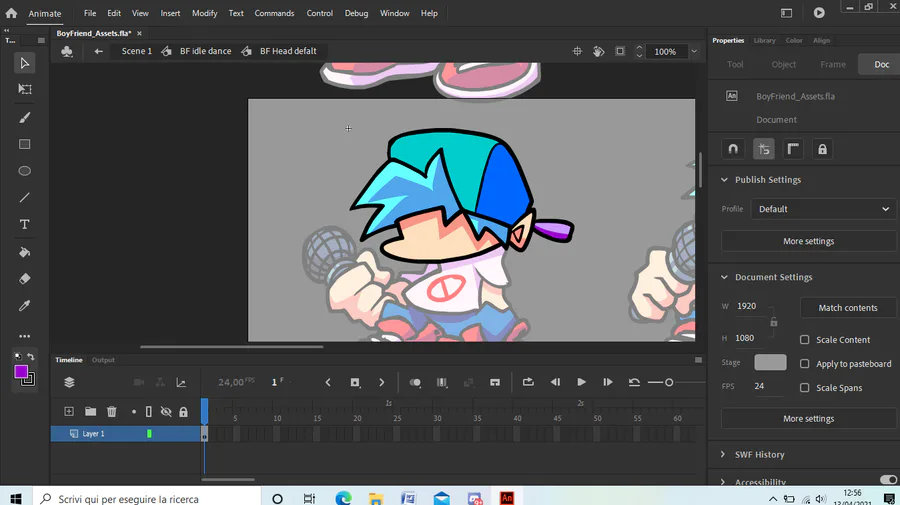The height and width of the screenshot is (505, 900).
Task: Click the insert keyframe icon
Action: 355,382
